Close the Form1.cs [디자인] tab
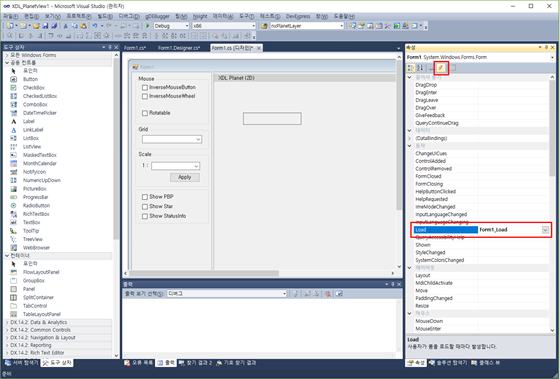Viewport: 559px width, 379px height. (259, 48)
